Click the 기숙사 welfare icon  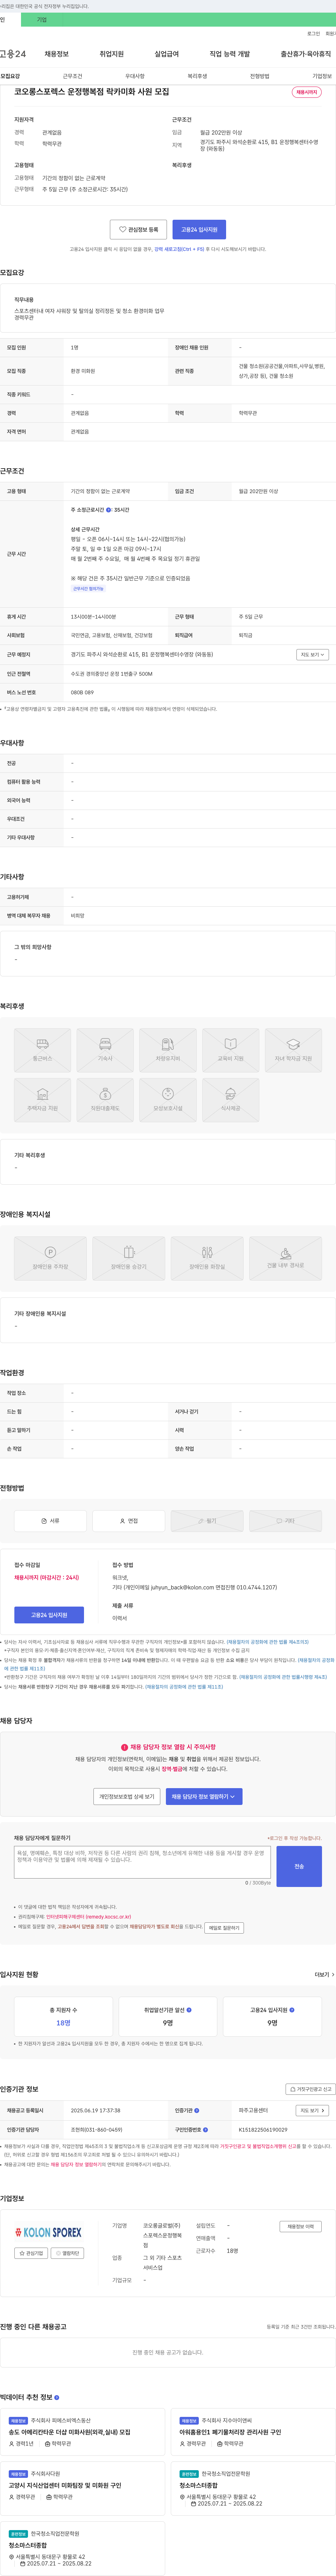pyautogui.click(x=105, y=1050)
